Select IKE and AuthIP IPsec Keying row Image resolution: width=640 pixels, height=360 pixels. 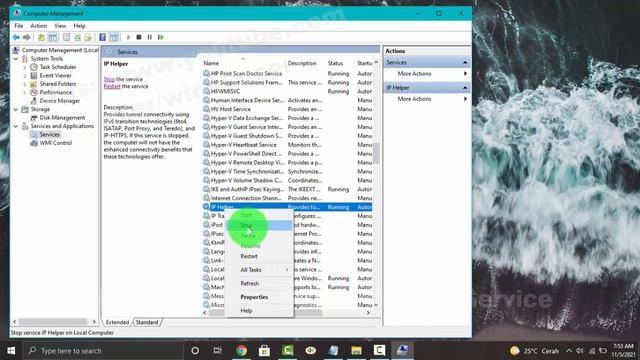[287, 189]
